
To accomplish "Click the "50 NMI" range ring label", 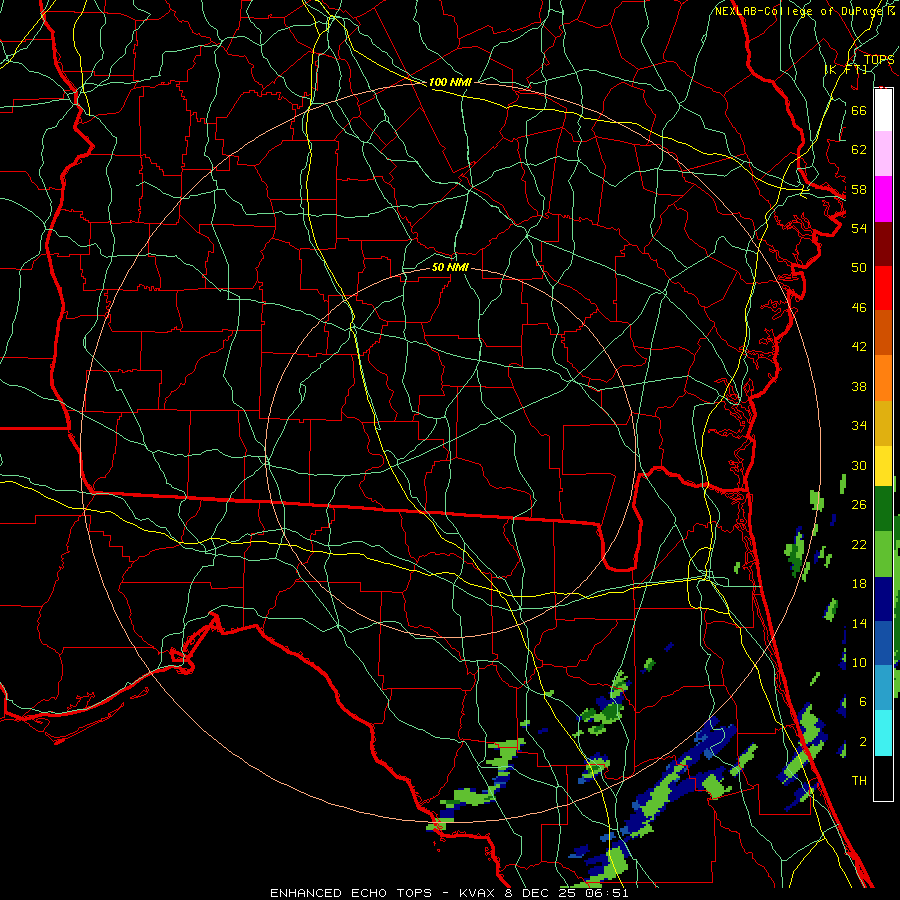I will [450, 267].
